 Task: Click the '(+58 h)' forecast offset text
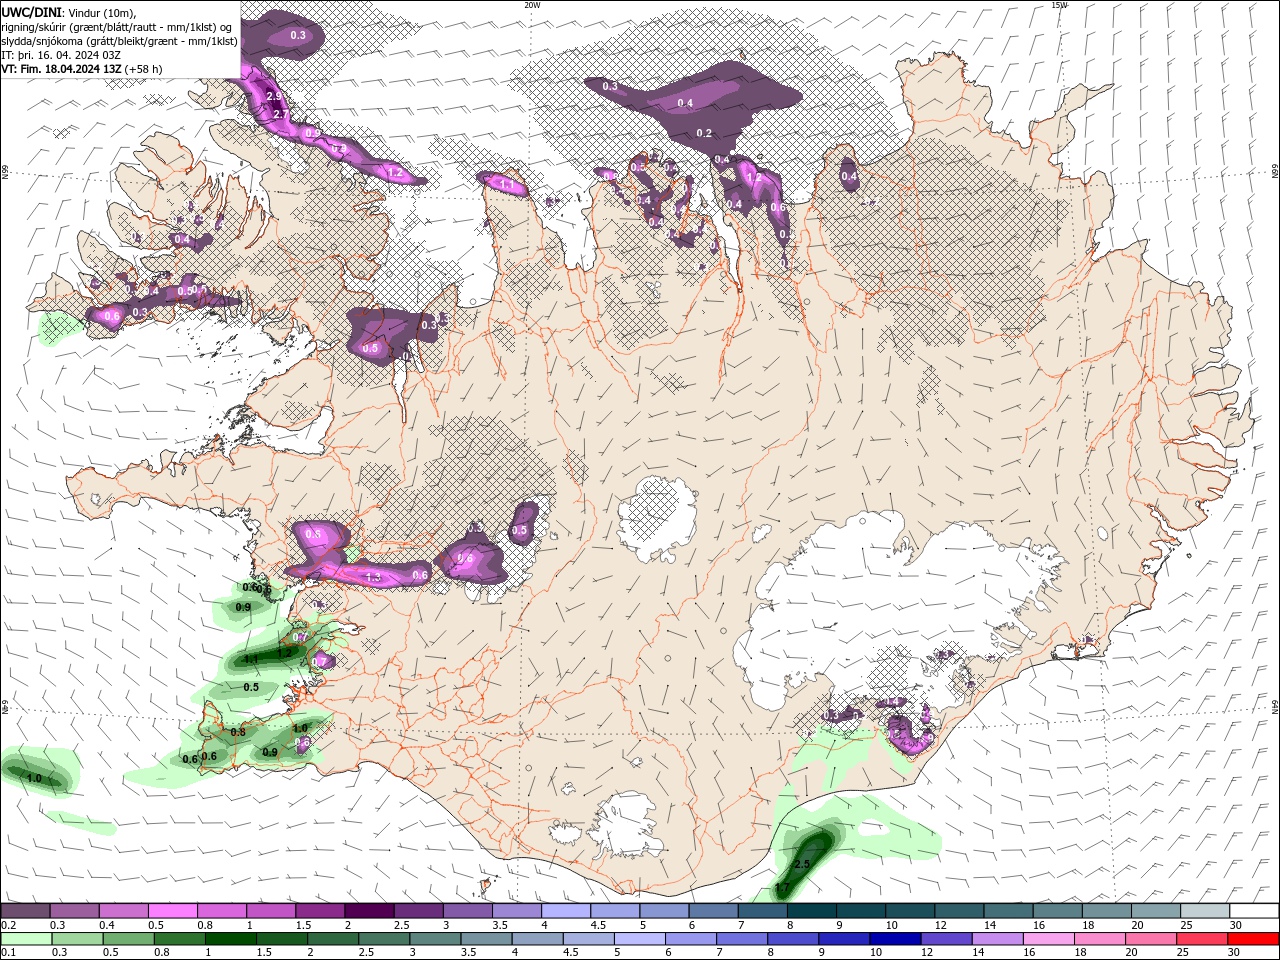point(144,69)
